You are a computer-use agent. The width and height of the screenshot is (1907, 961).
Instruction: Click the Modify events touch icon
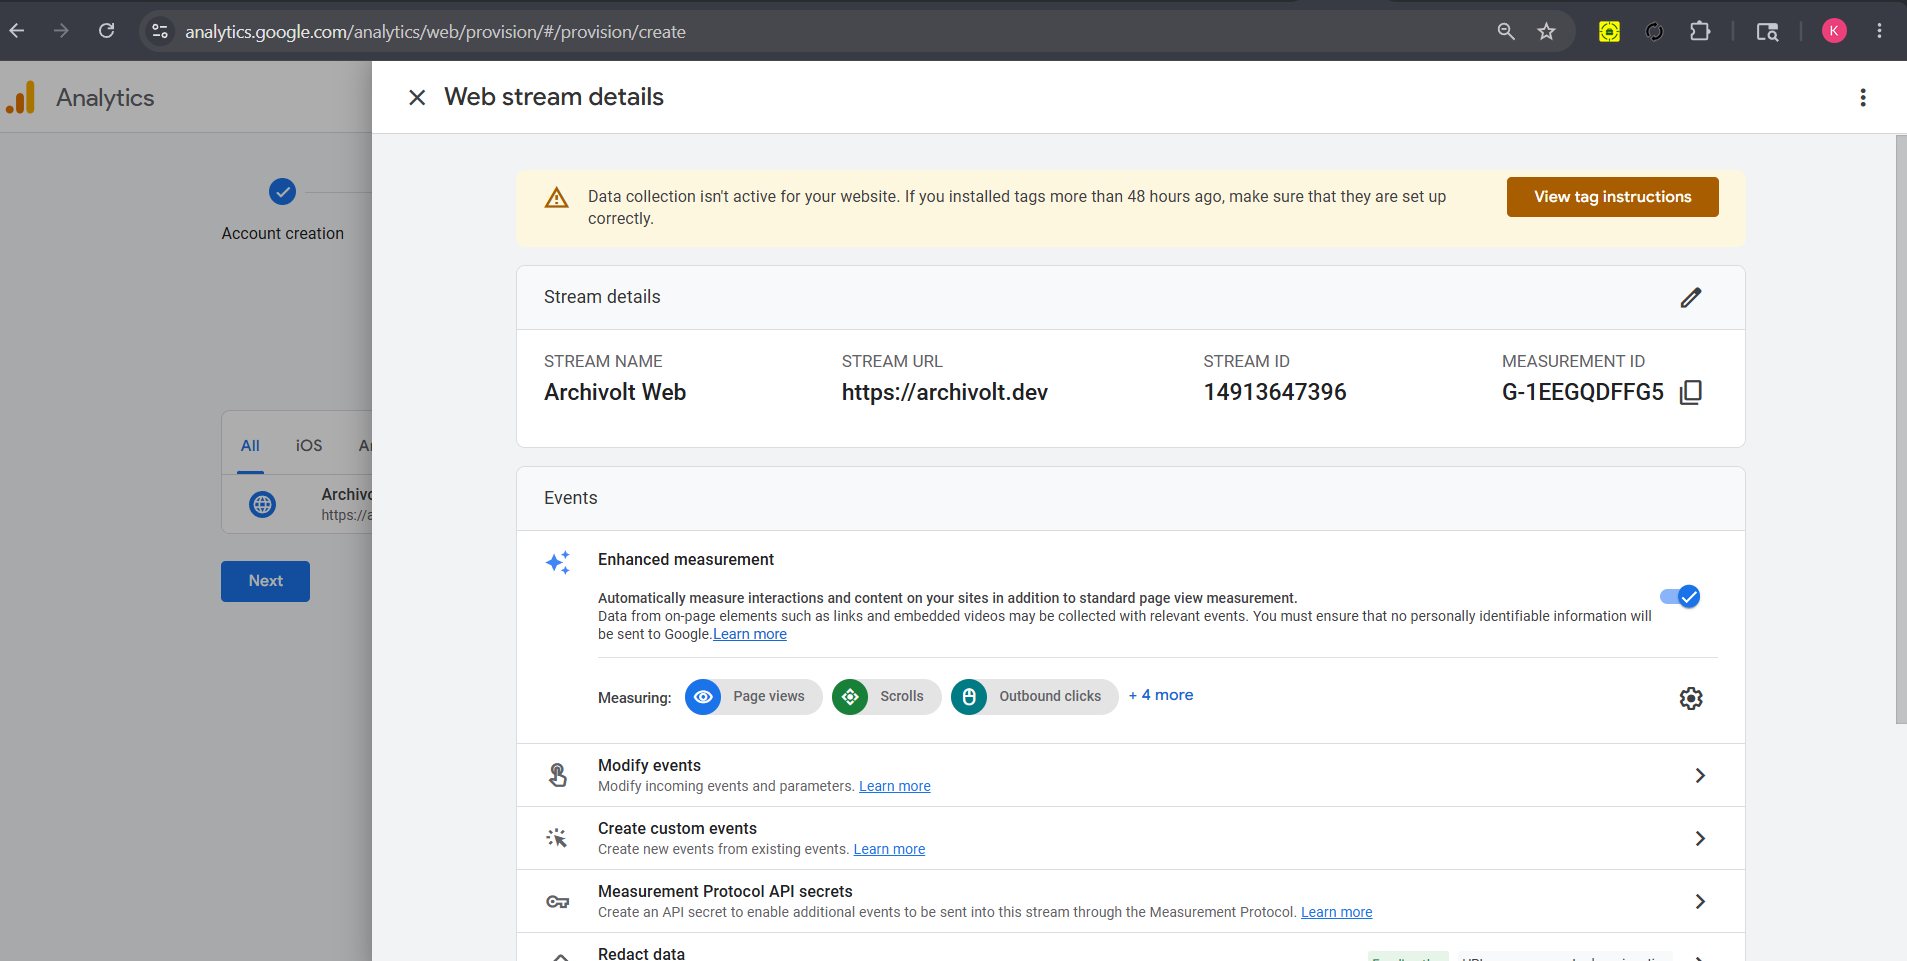(x=558, y=775)
